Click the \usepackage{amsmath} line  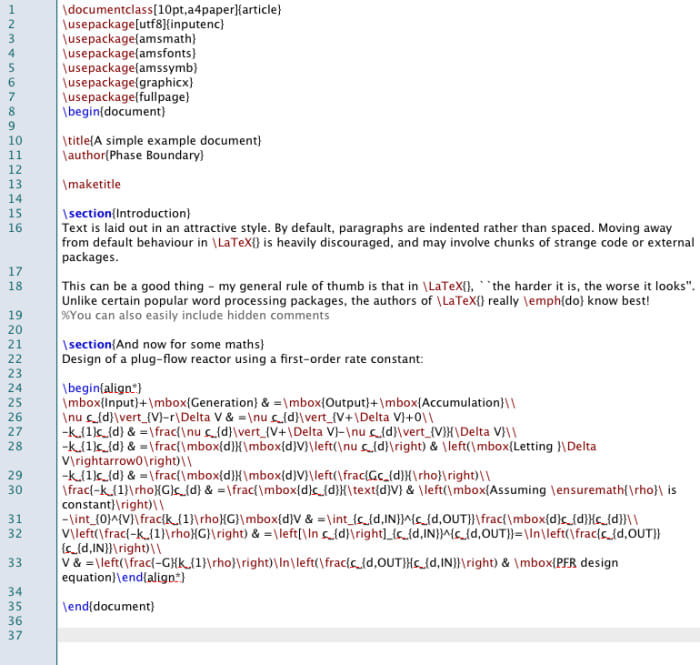click(x=129, y=39)
